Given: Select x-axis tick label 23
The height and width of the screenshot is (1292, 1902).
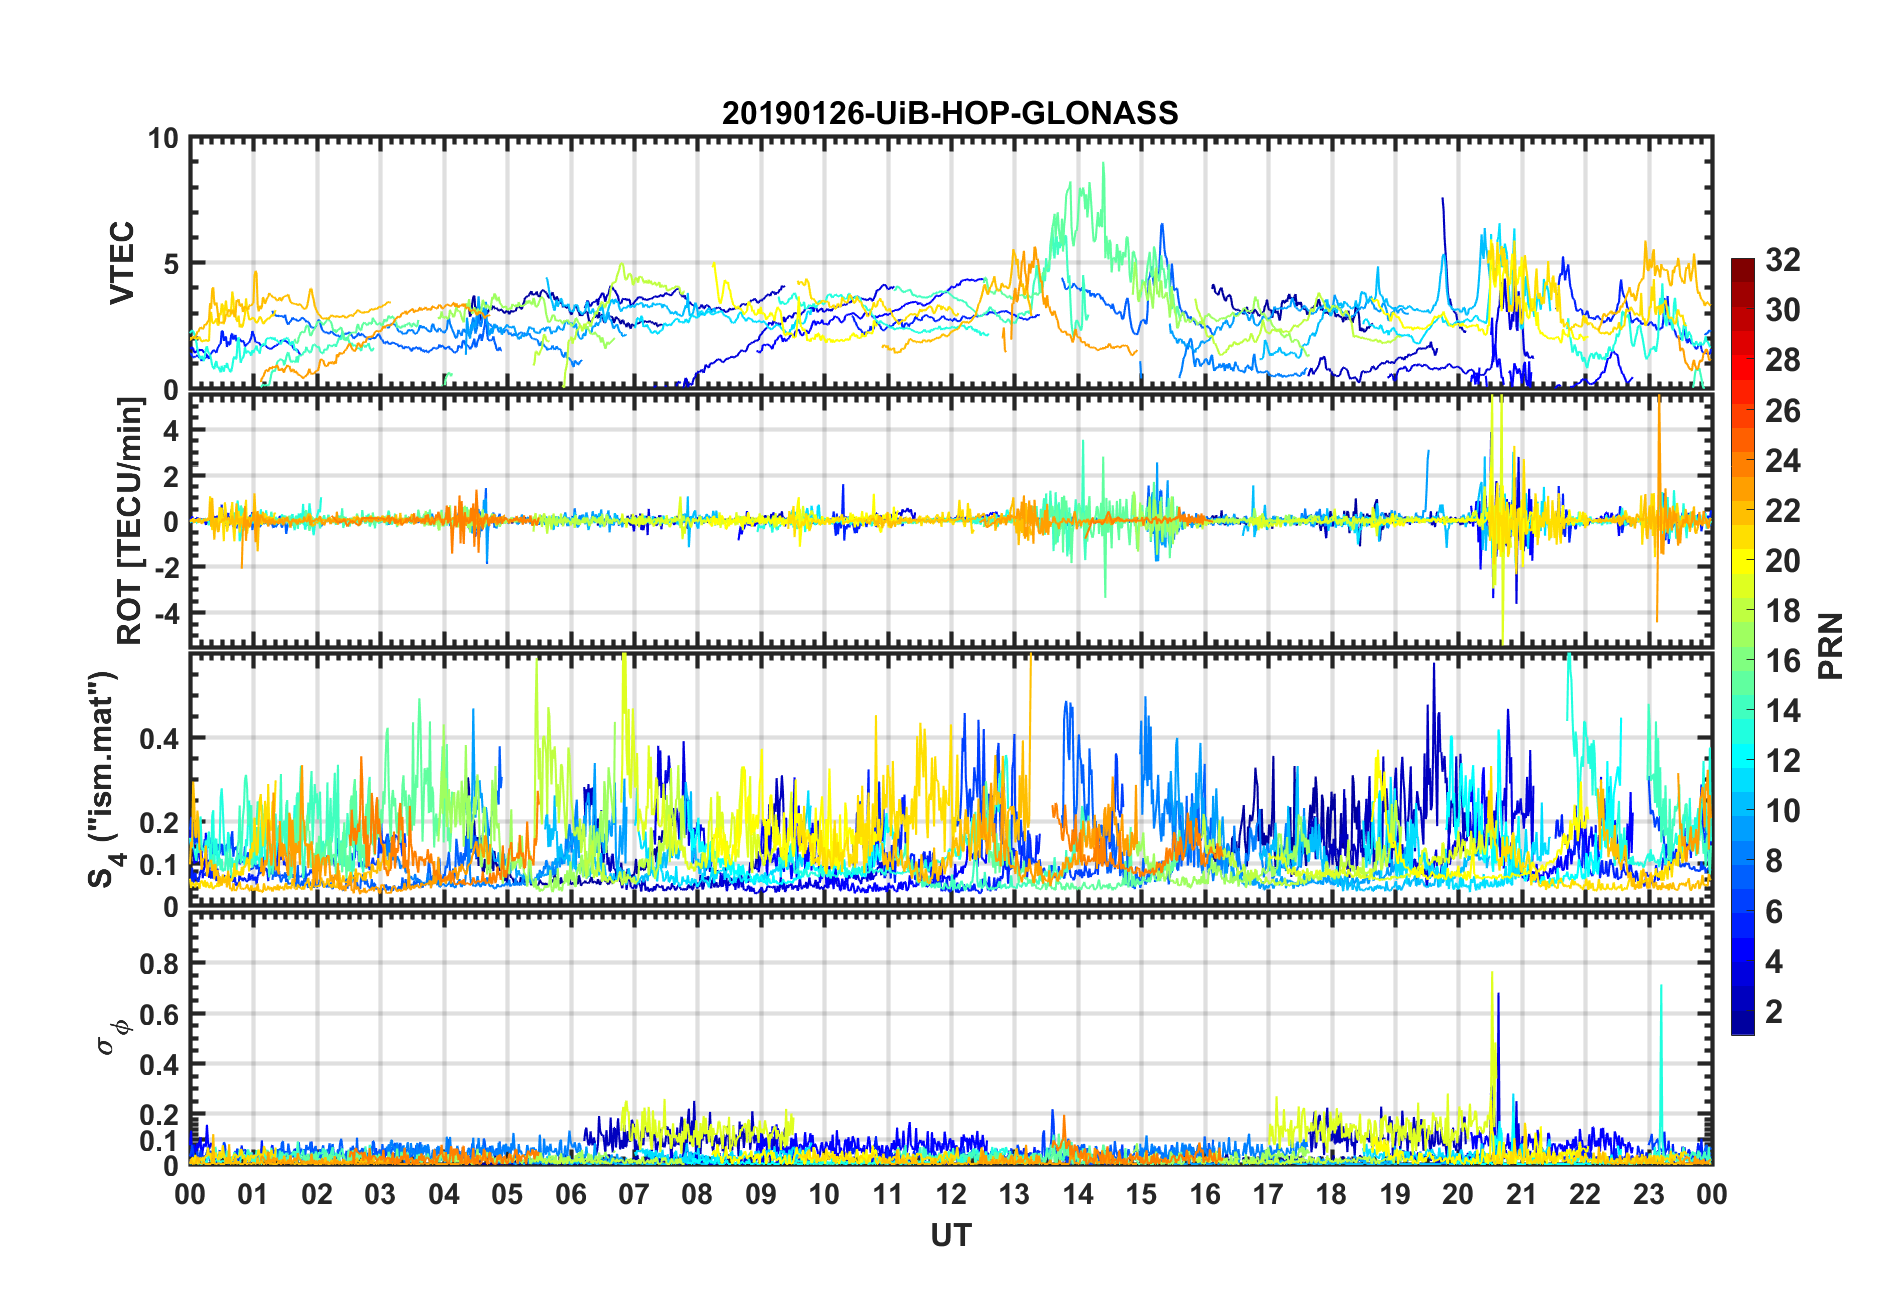Looking at the screenshot, I should 1649,1194.
